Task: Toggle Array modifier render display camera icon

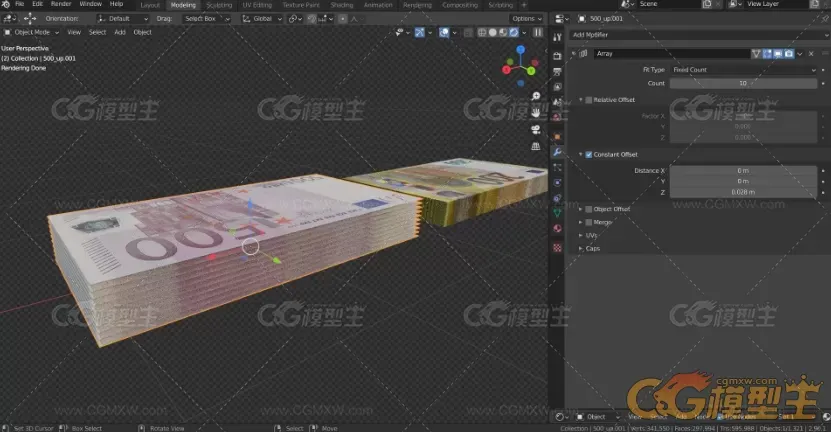Action: [x=789, y=54]
